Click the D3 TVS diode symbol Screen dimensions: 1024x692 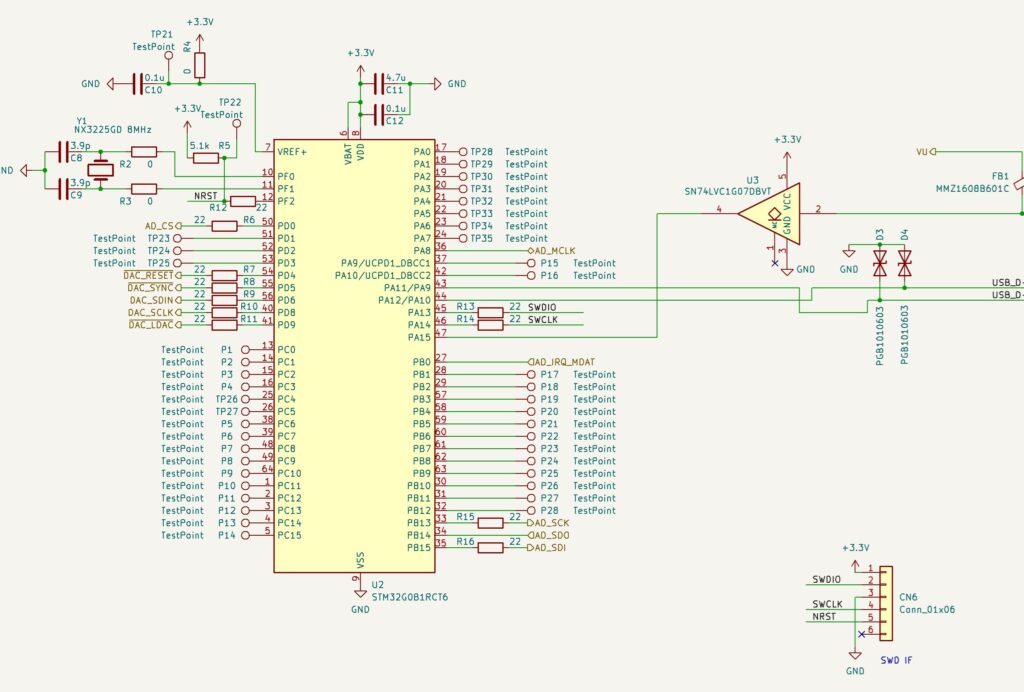click(x=879, y=264)
